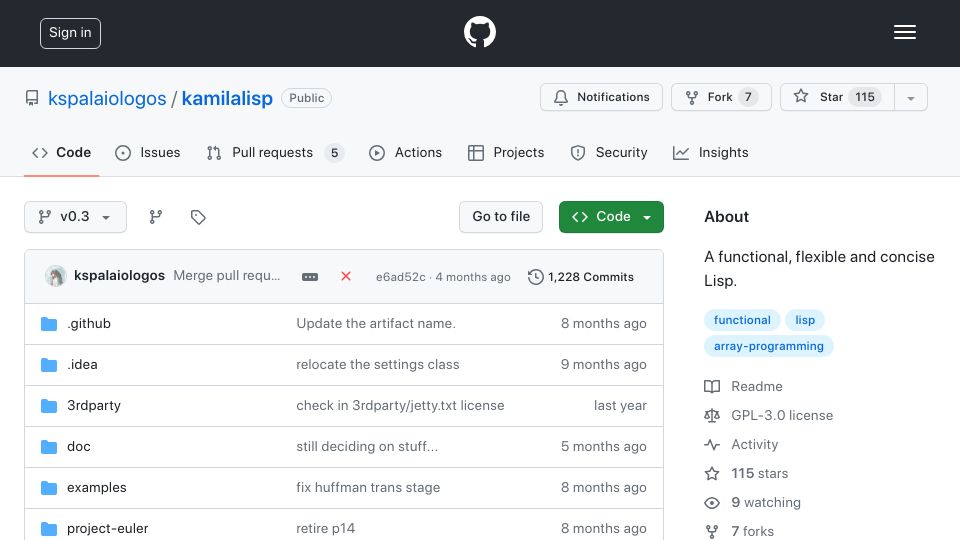960x540 pixels.
Task: Click kspalaiologos avatar in commit bar
Action: (56, 276)
